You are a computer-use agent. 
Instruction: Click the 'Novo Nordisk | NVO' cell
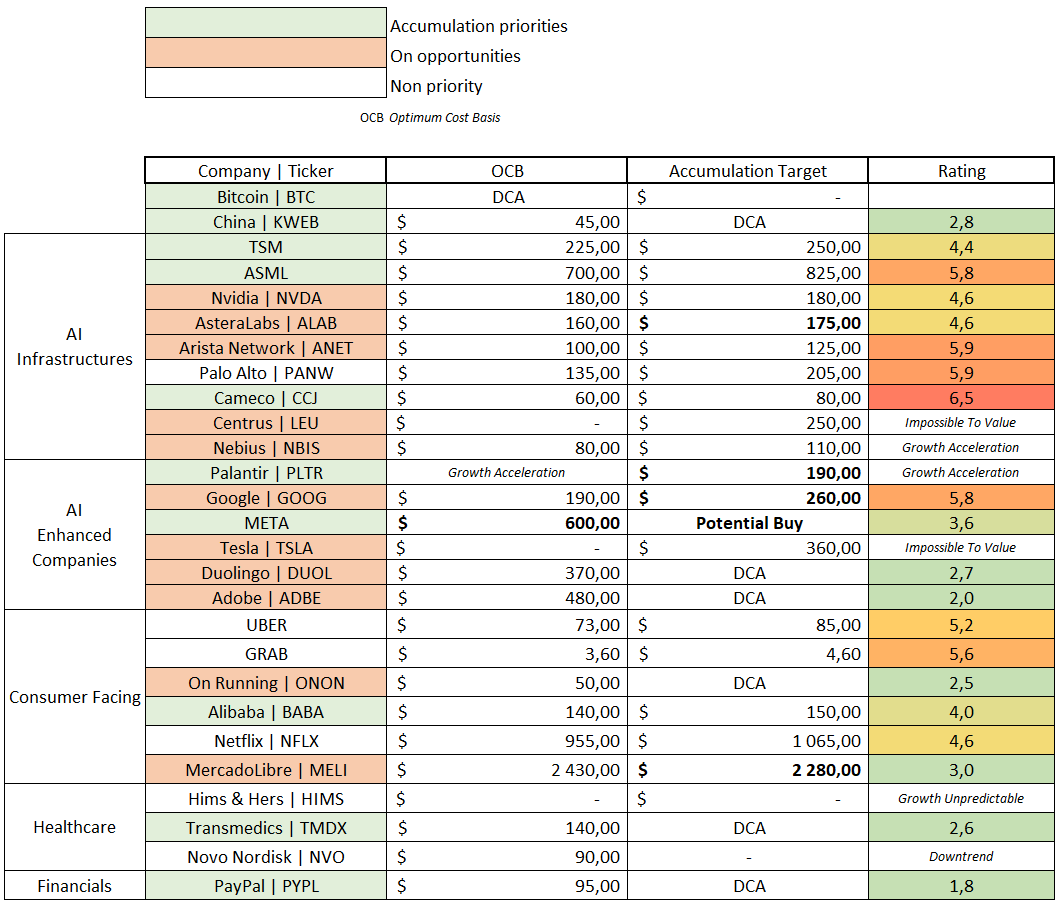(x=265, y=856)
